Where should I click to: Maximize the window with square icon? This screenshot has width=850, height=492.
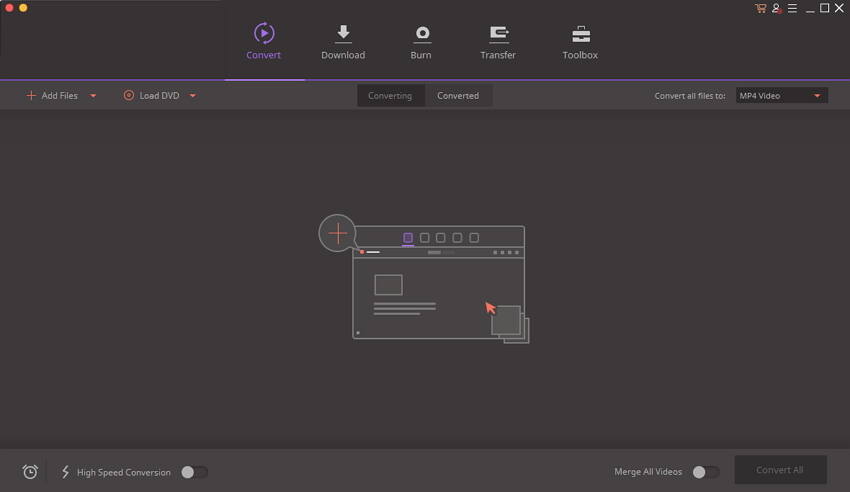[825, 8]
